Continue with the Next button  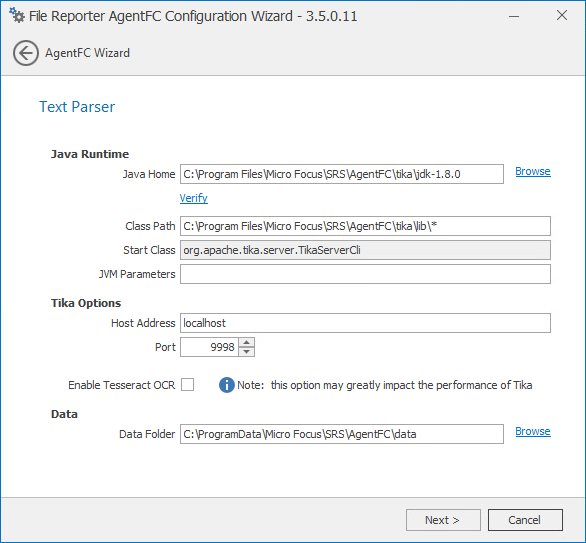pyautogui.click(x=443, y=520)
